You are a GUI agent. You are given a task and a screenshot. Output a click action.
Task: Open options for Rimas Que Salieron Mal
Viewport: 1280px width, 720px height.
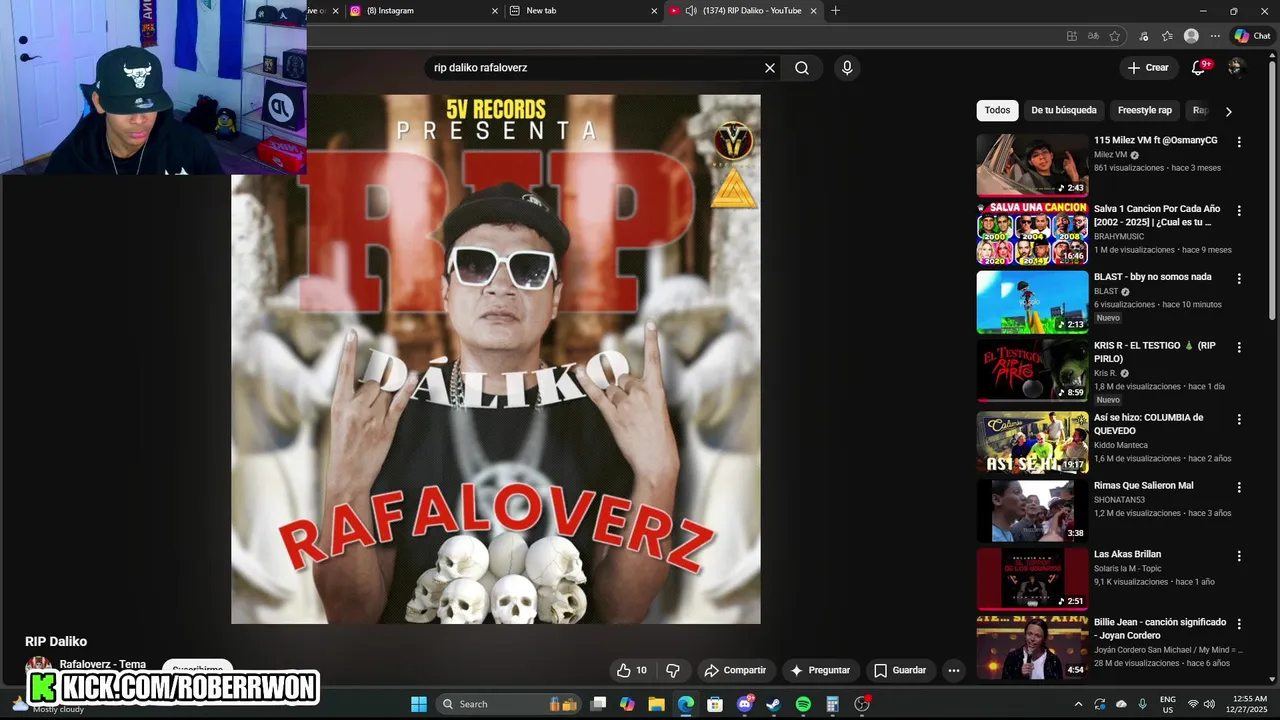(x=1239, y=487)
